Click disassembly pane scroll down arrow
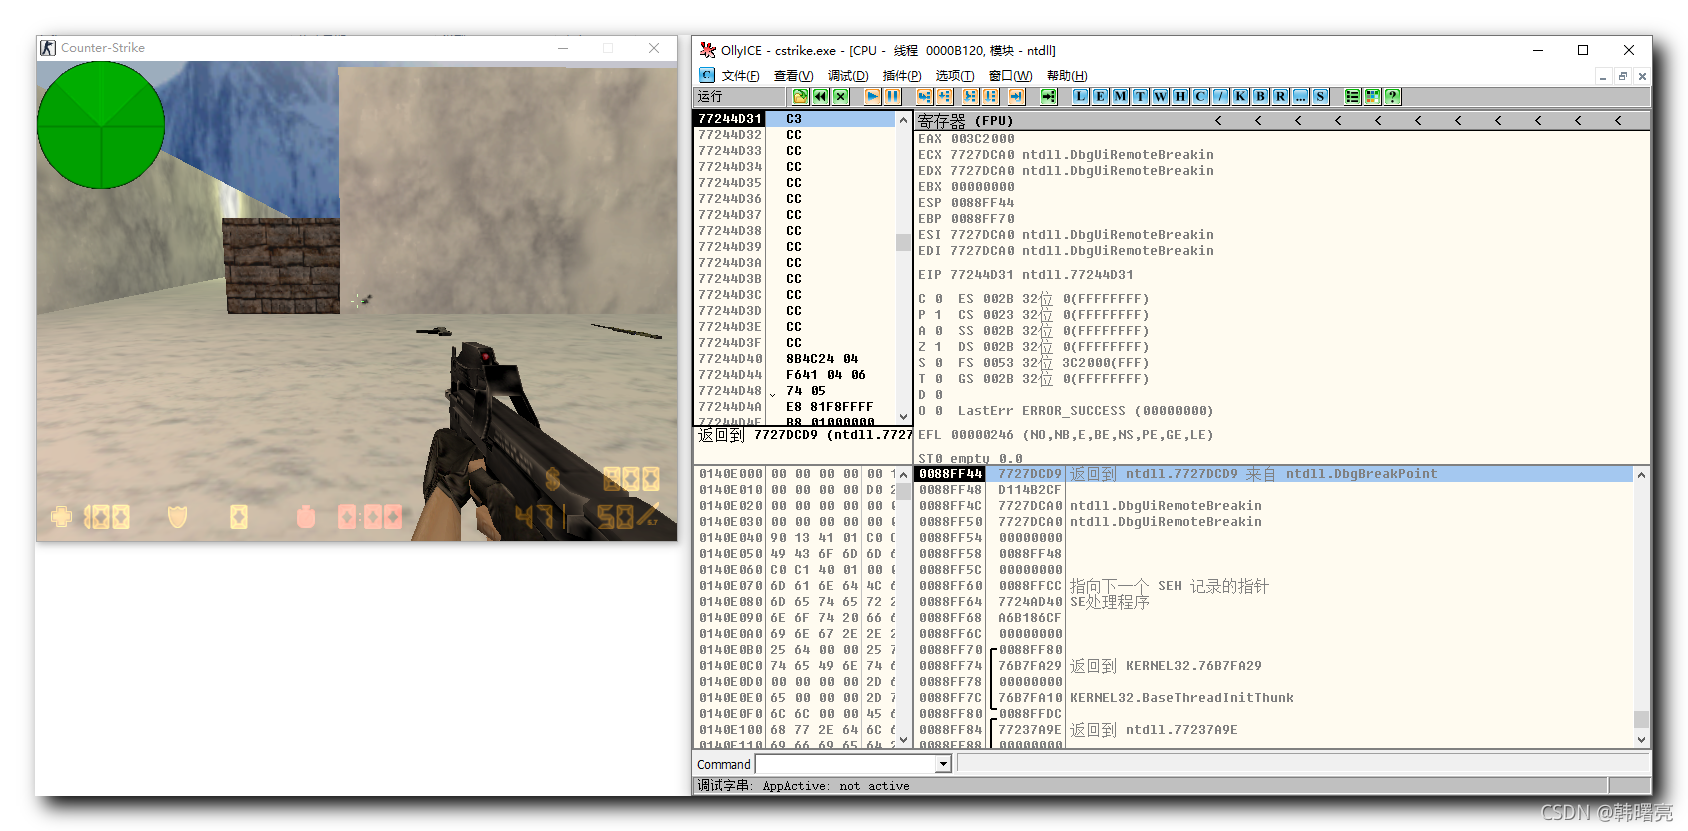 904,416
